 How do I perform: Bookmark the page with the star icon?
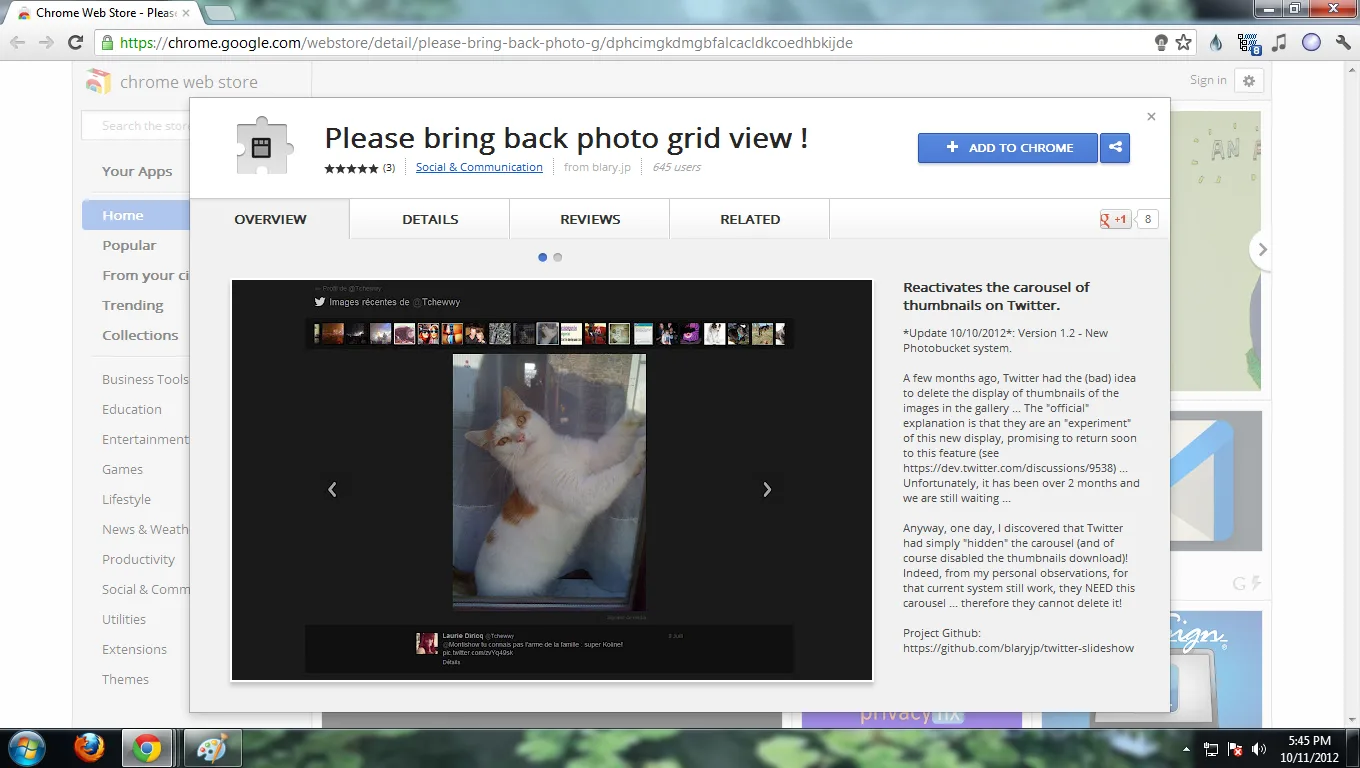point(1183,42)
